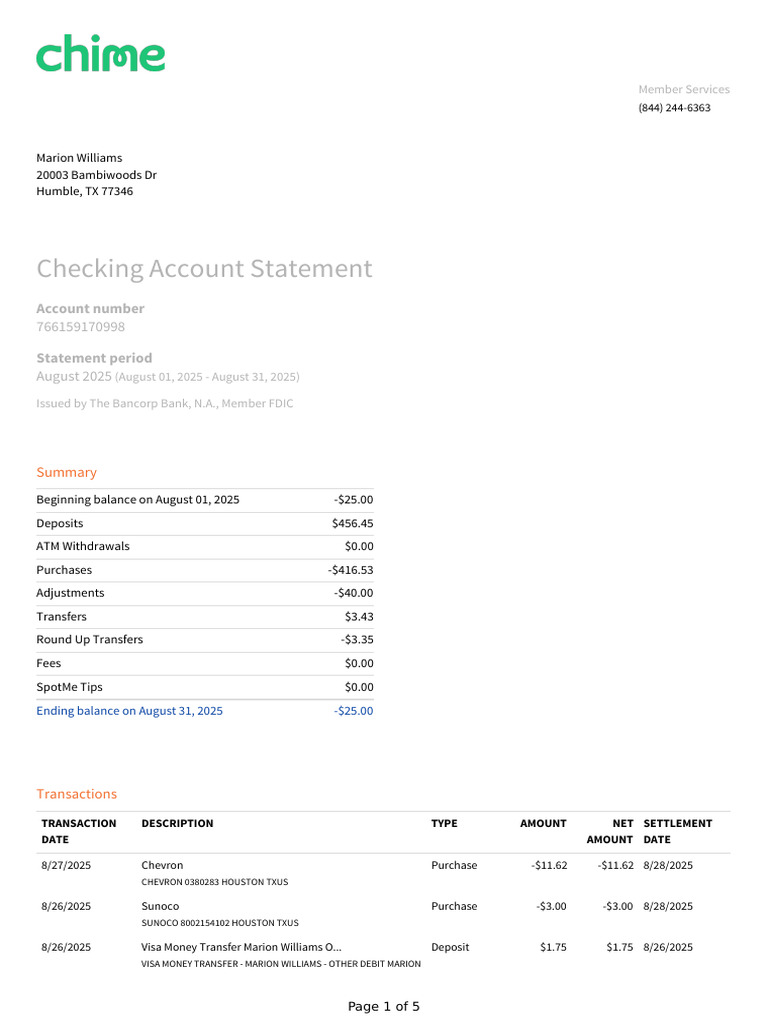Click the Round Up Transfers amount -$3.35
The width and height of the screenshot is (768, 1024).
(x=357, y=639)
